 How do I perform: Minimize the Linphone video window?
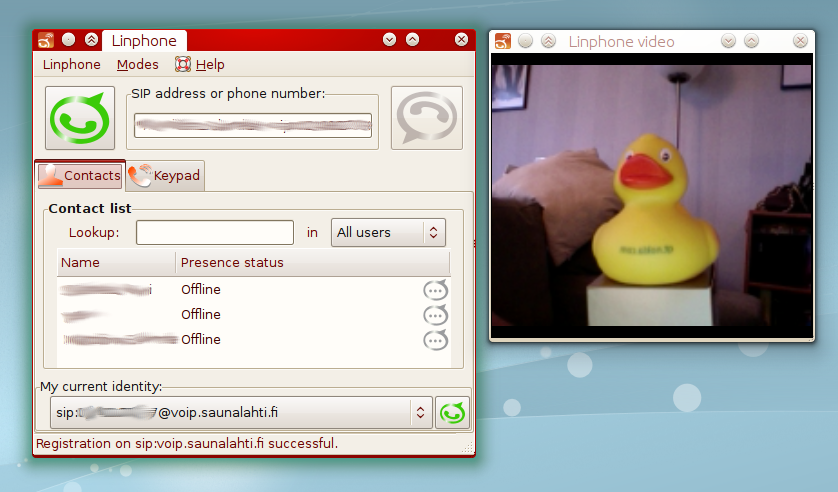728,41
